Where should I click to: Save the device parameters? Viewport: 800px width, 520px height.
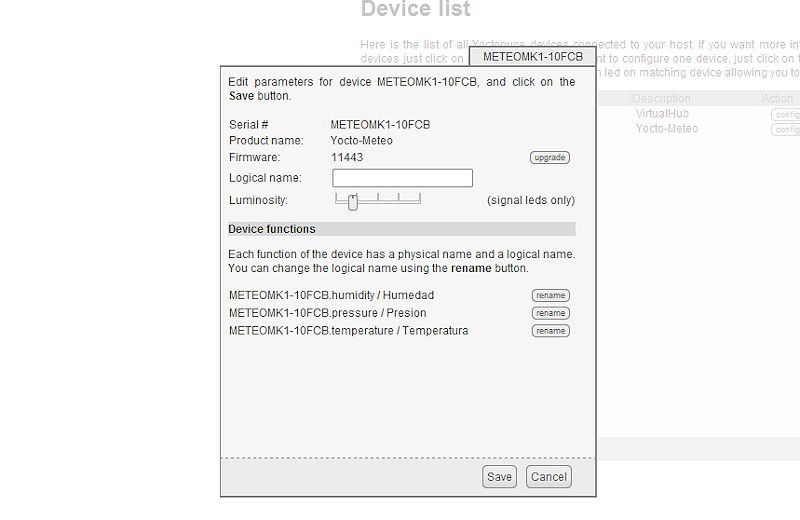(499, 477)
